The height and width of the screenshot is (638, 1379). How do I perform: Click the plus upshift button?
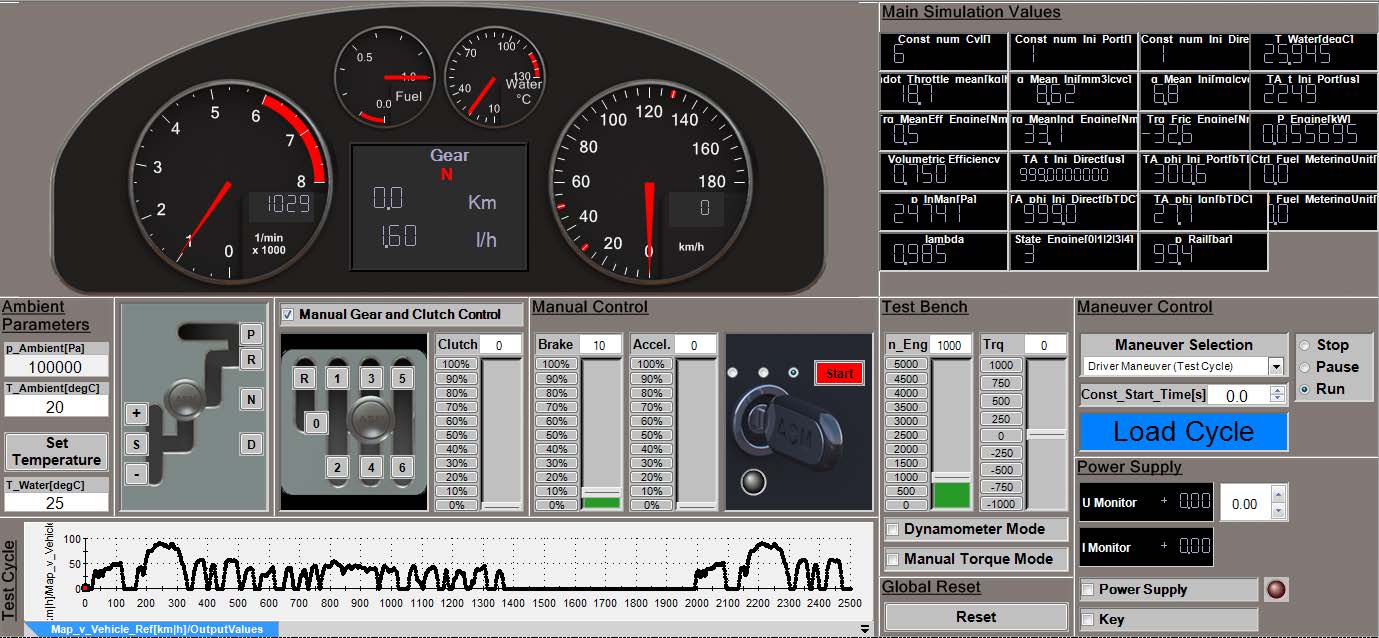(x=137, y=413)
